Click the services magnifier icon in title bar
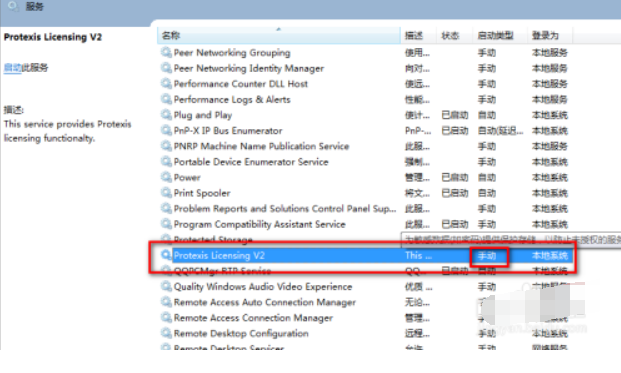The height and width of the screenshot is (373, 621). (13, 6)
